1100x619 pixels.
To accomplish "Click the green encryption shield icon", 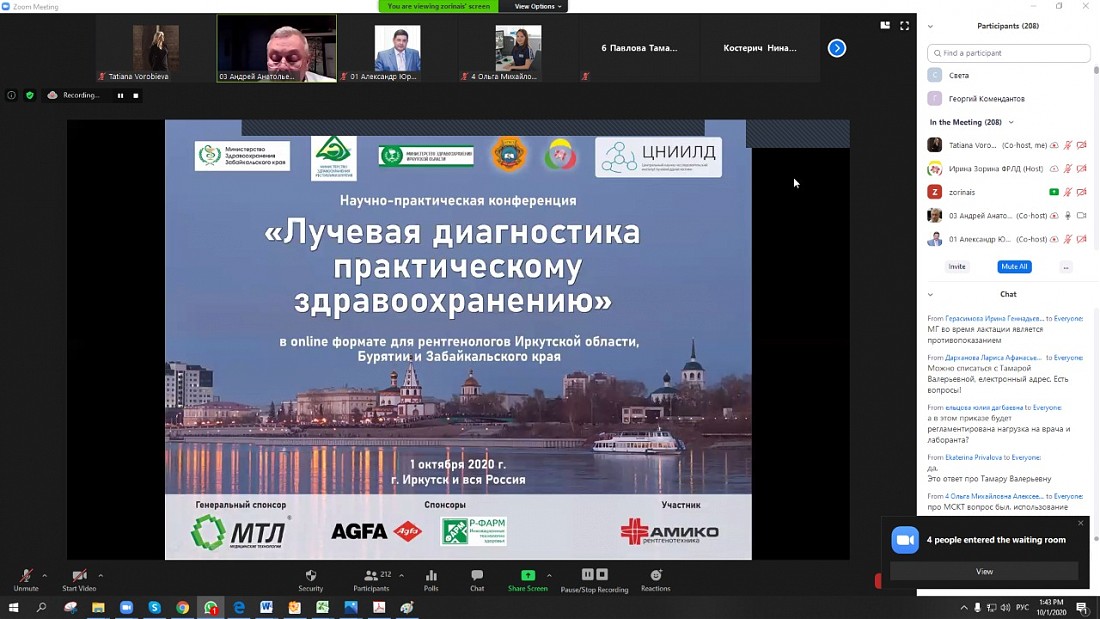I will click(x=29, y=95).
